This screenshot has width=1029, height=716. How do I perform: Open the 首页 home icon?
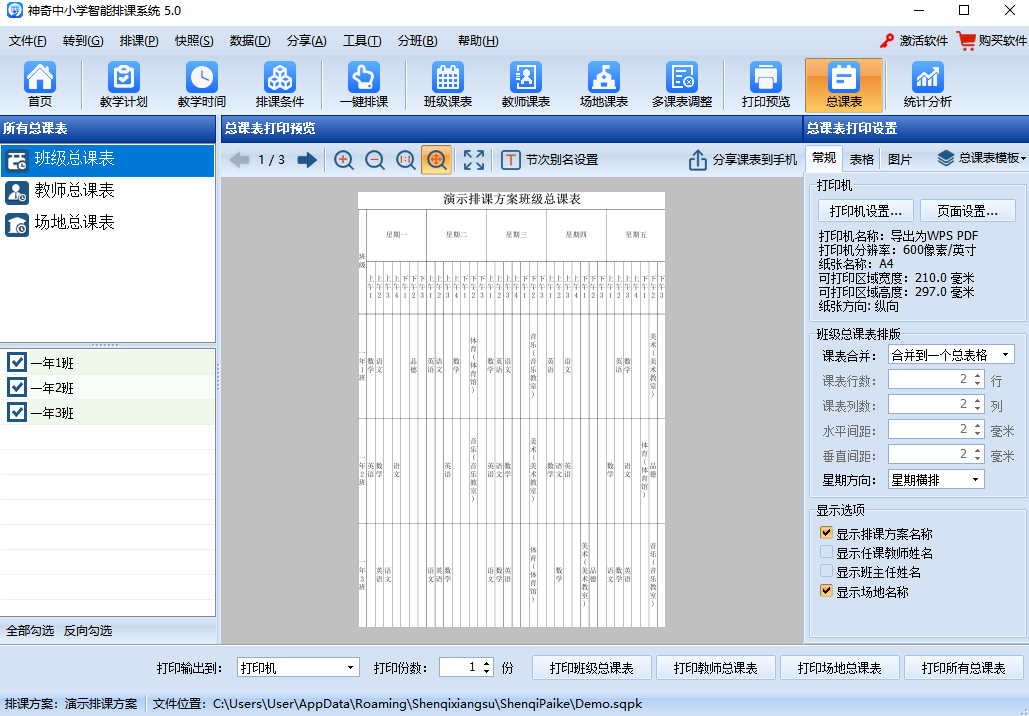(x=40, y=85)
